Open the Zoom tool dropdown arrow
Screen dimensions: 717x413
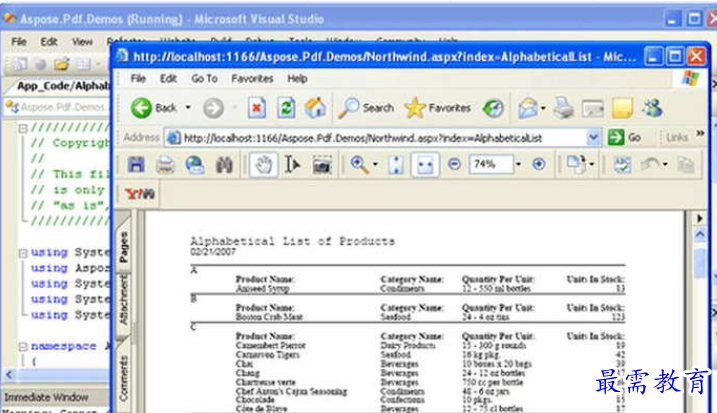coord(375,164)
